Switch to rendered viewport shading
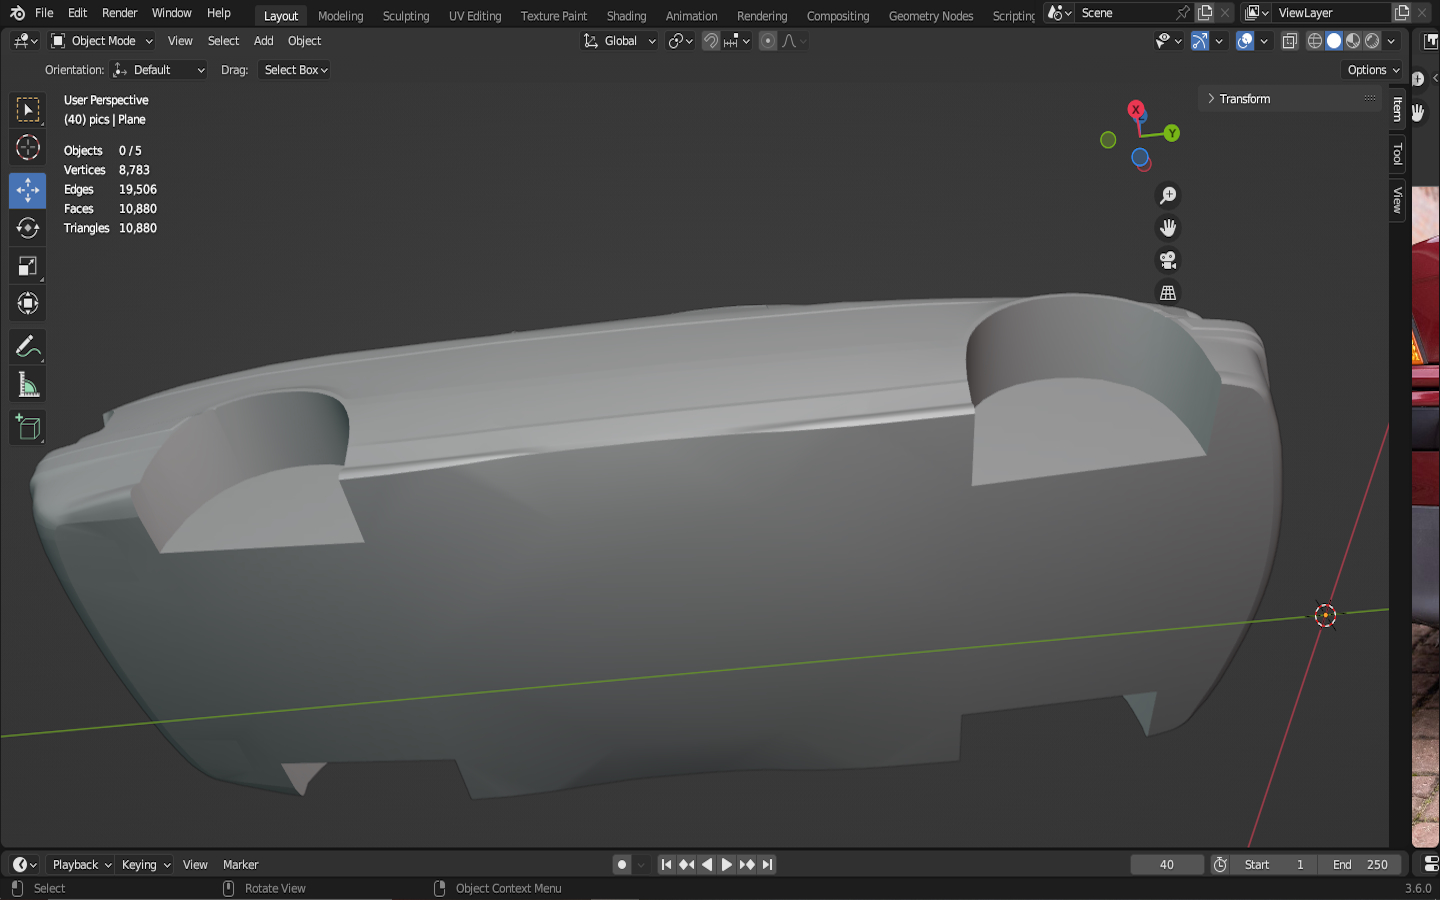The image size is (1440, 900). [x=1372, y=41]
